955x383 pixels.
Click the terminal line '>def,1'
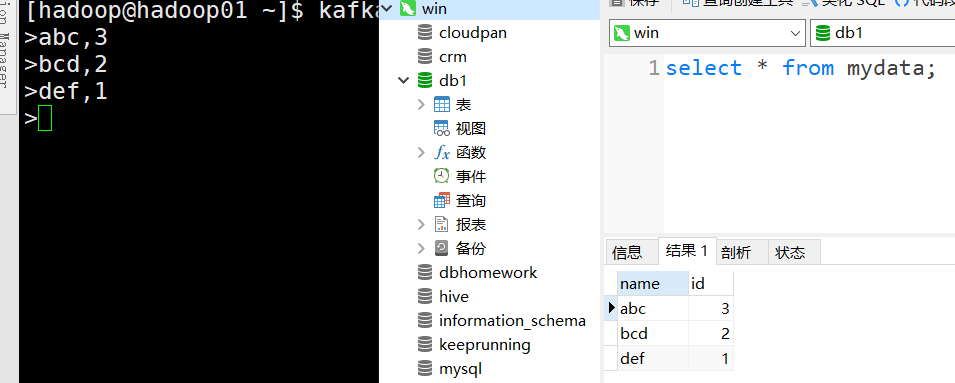tap(66, 91)
